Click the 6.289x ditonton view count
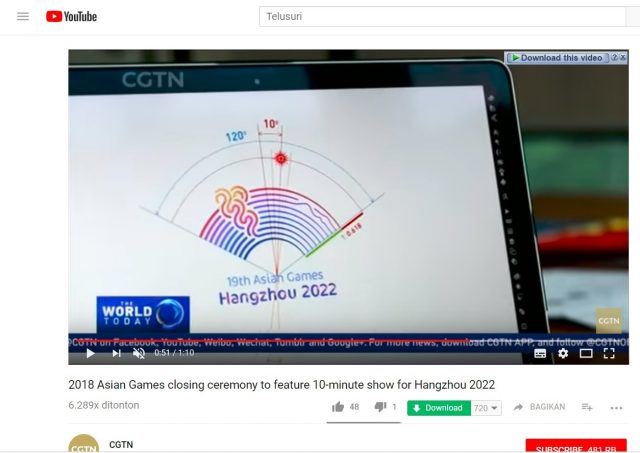The image size is (640, 453). click(x=104, y=405)
